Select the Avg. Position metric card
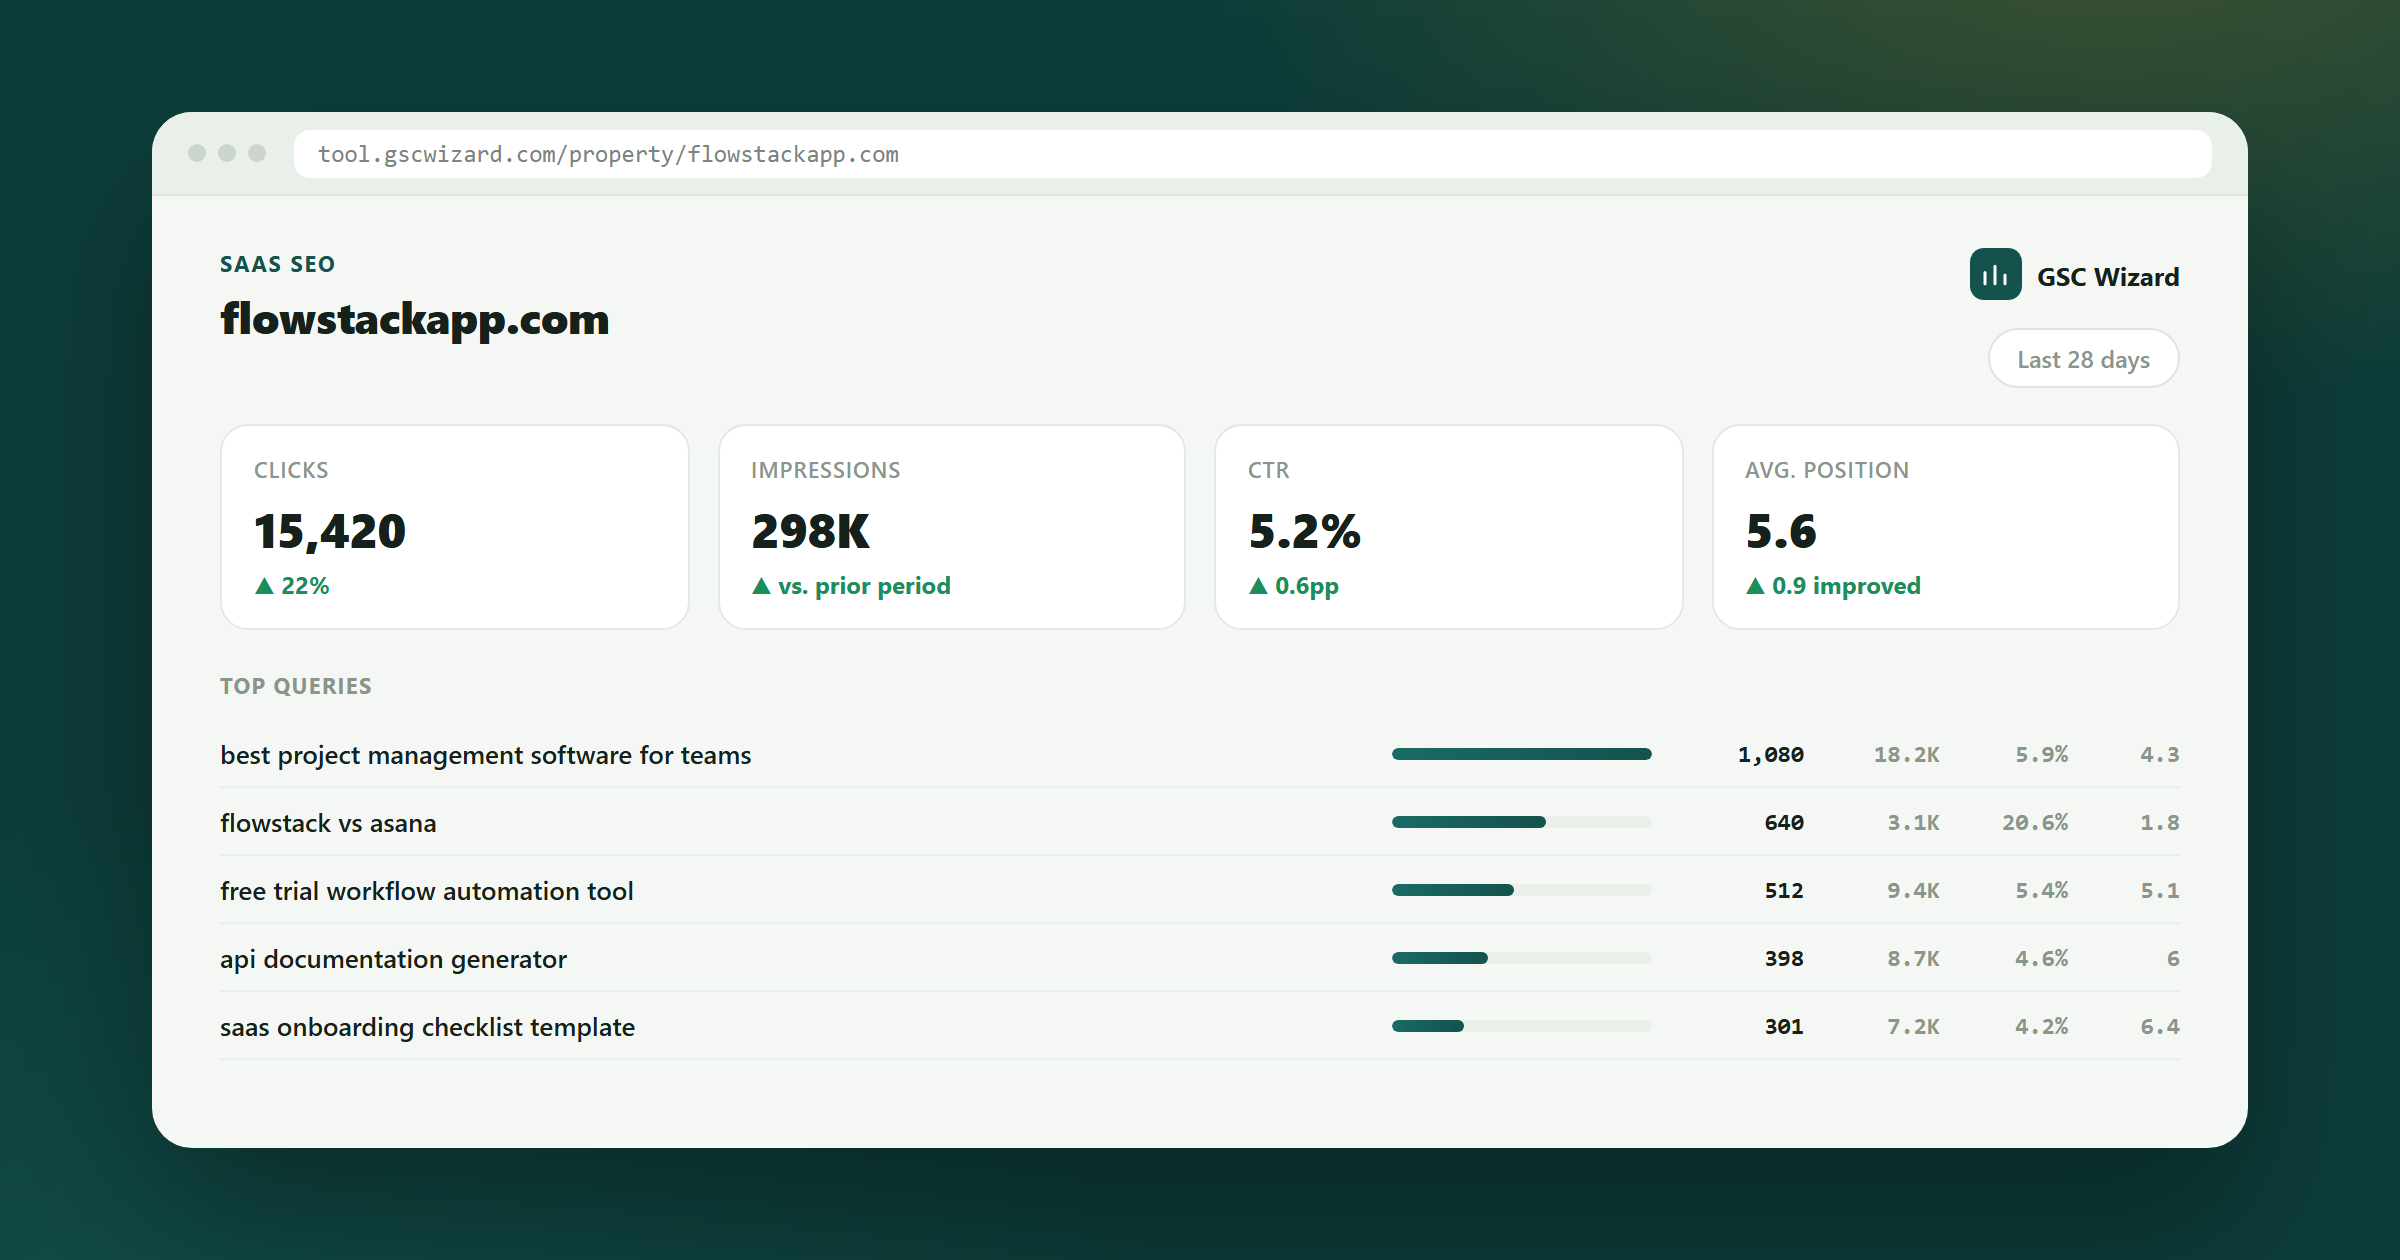 coord(1946,527)
